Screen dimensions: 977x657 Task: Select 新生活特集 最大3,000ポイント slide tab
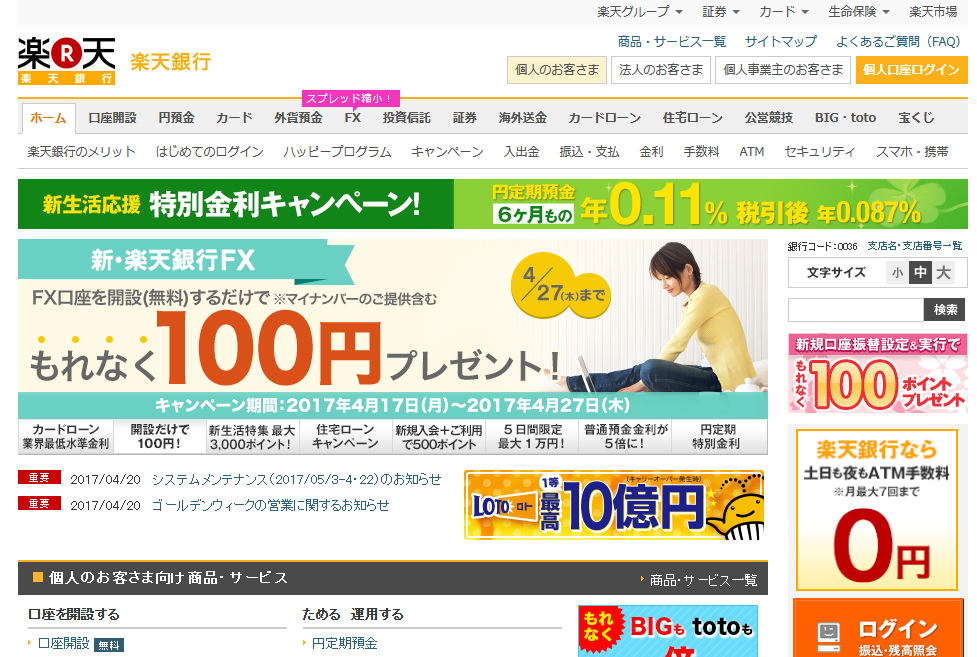pyautogui.click(x=252, y=436)
